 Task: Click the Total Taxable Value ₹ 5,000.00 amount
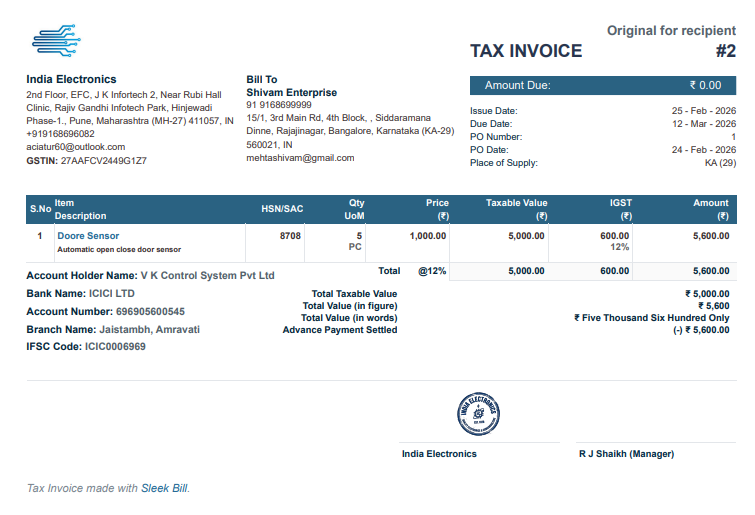tap(707, 294)
